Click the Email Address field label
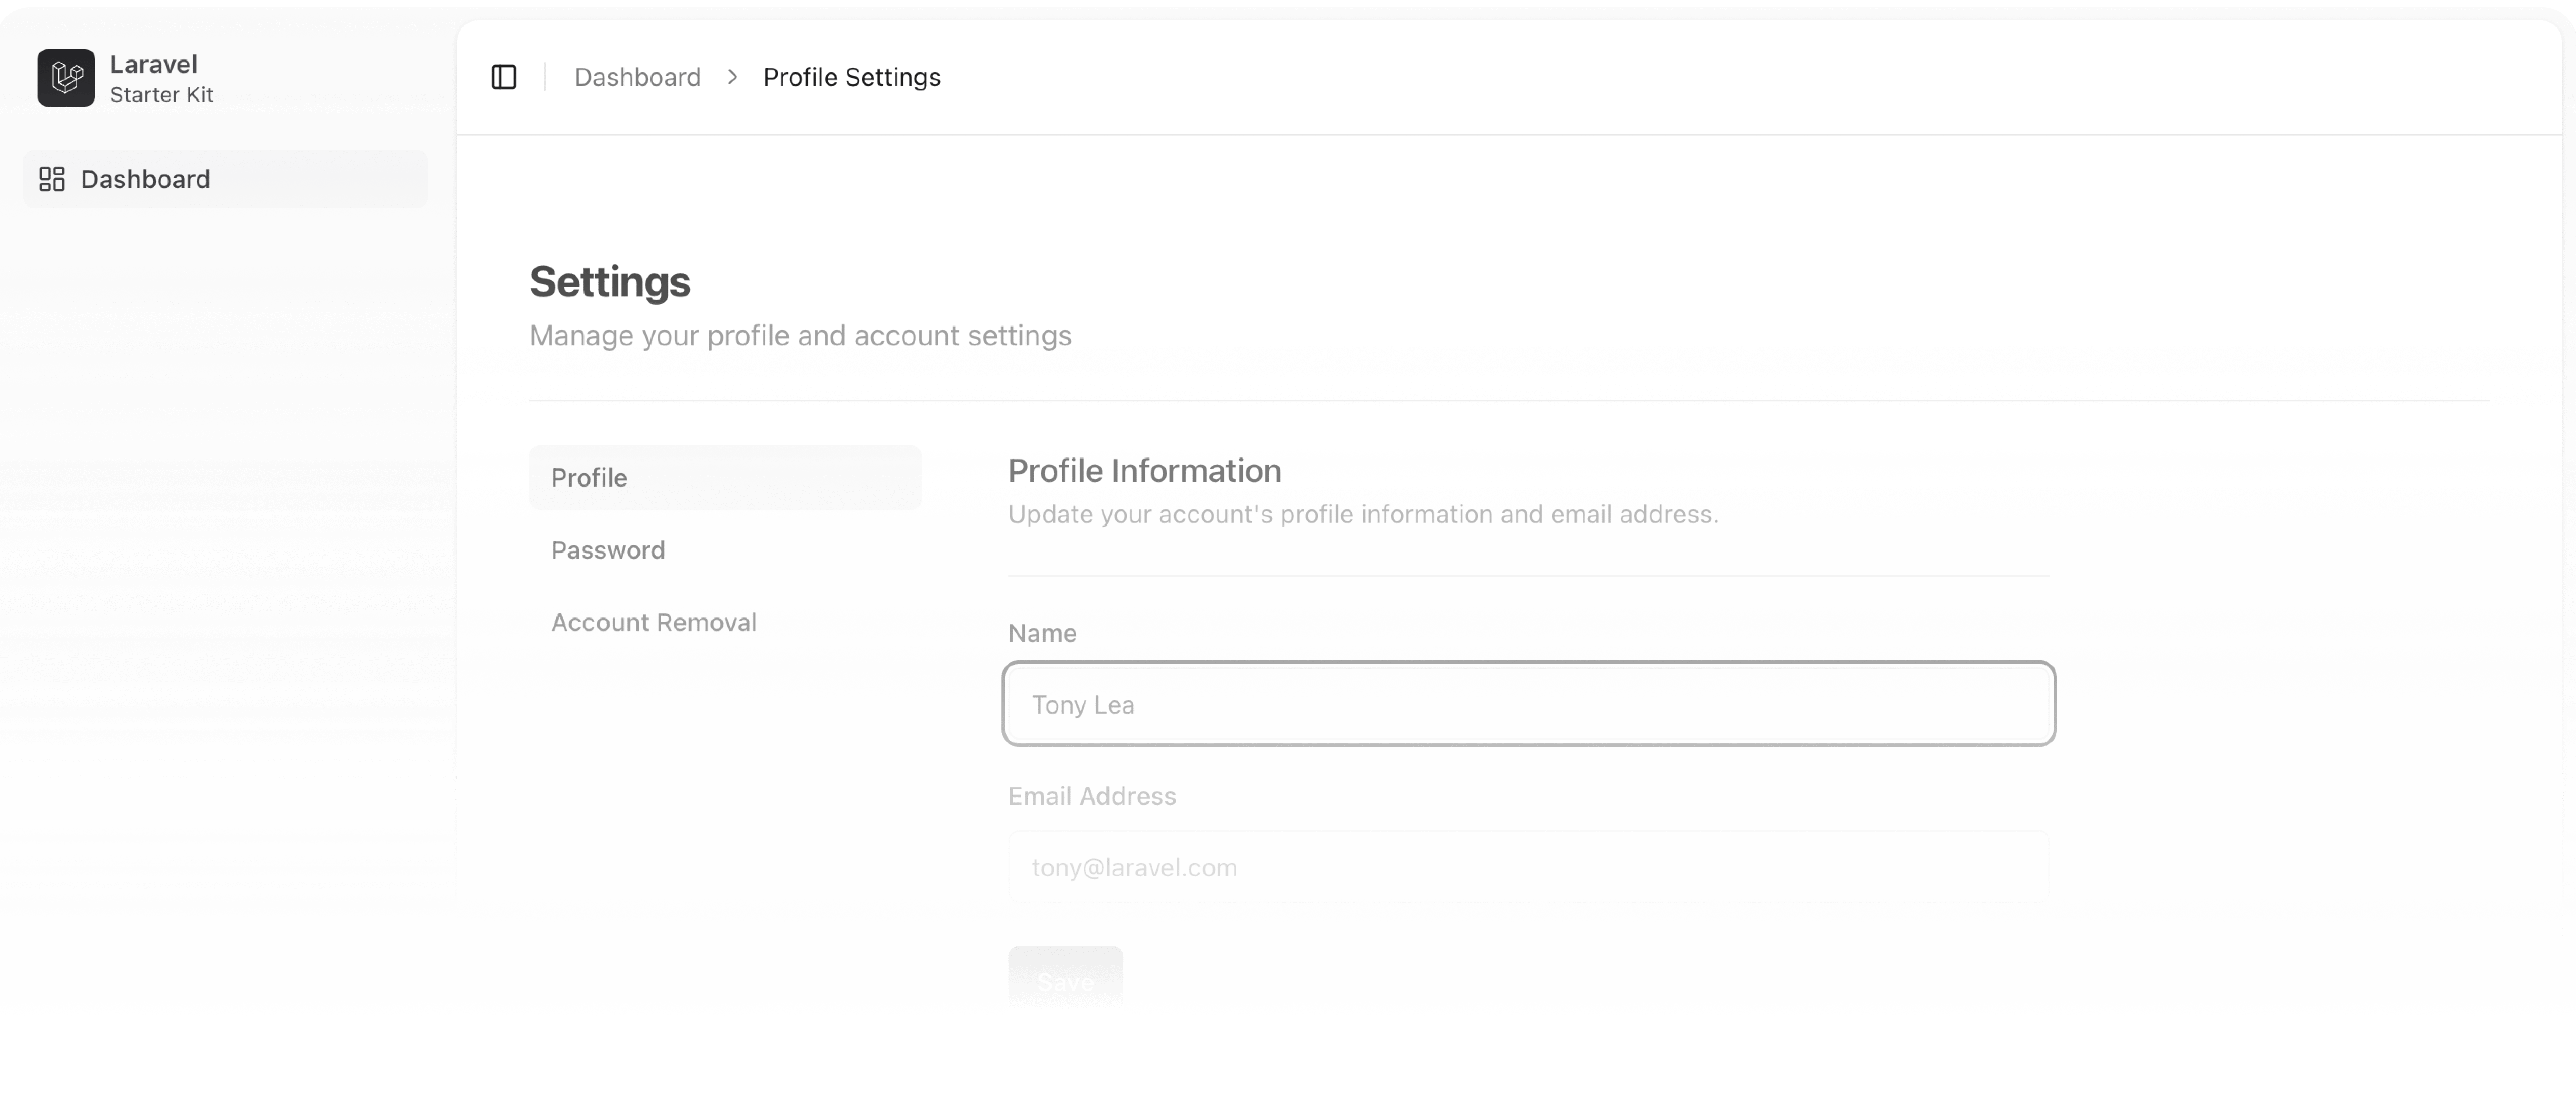2576x1103 pixels. (x=1092, y=796)
